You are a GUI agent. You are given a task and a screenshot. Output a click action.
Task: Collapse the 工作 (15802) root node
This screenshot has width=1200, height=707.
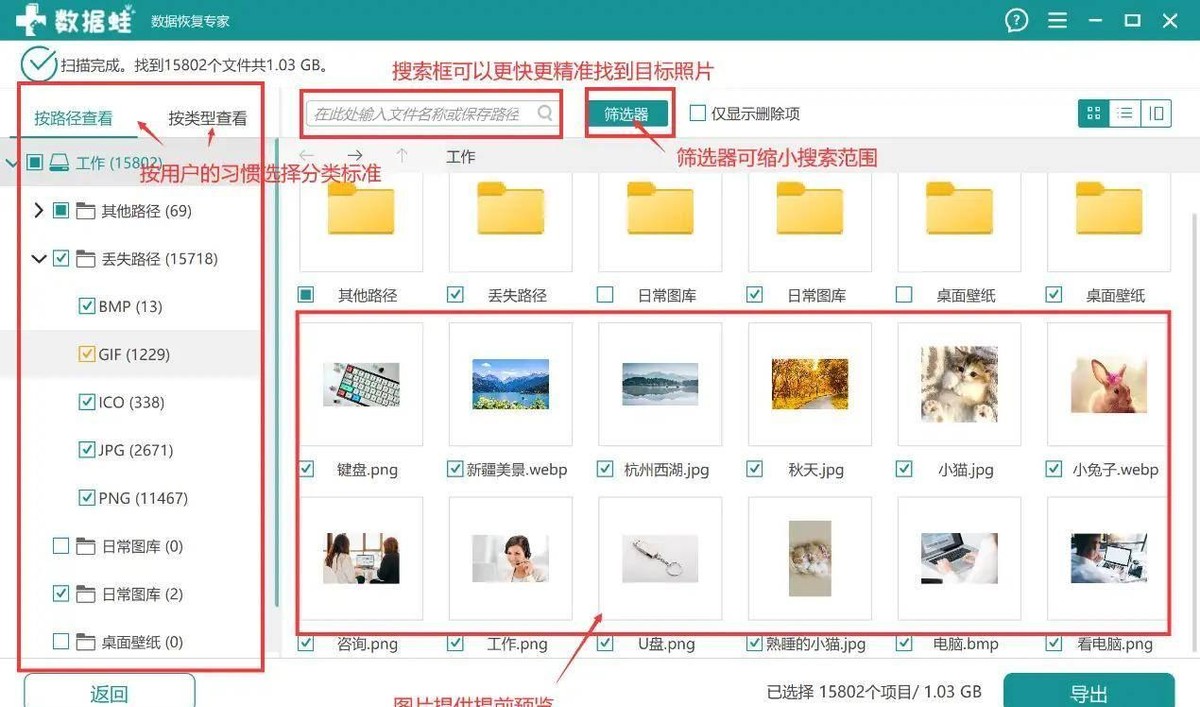coord(11,163)
